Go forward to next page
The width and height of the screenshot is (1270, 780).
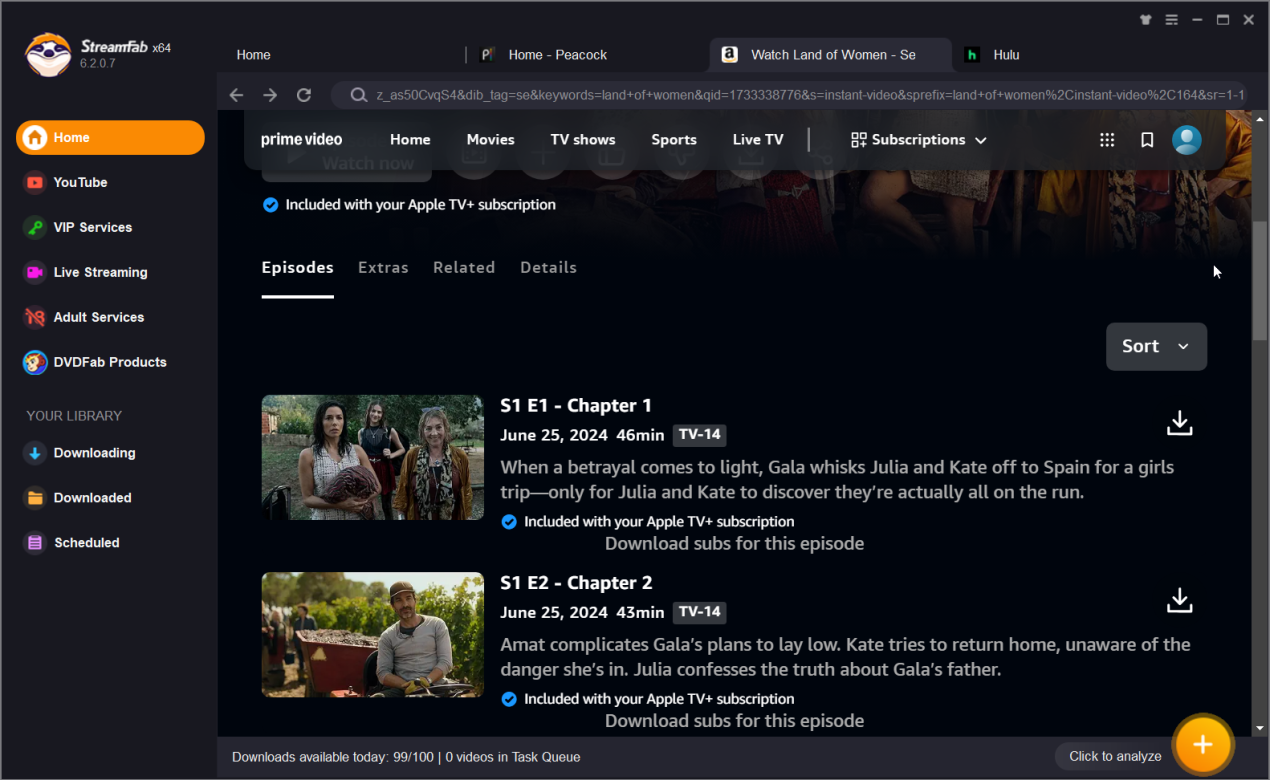click(x=270, y=95)
